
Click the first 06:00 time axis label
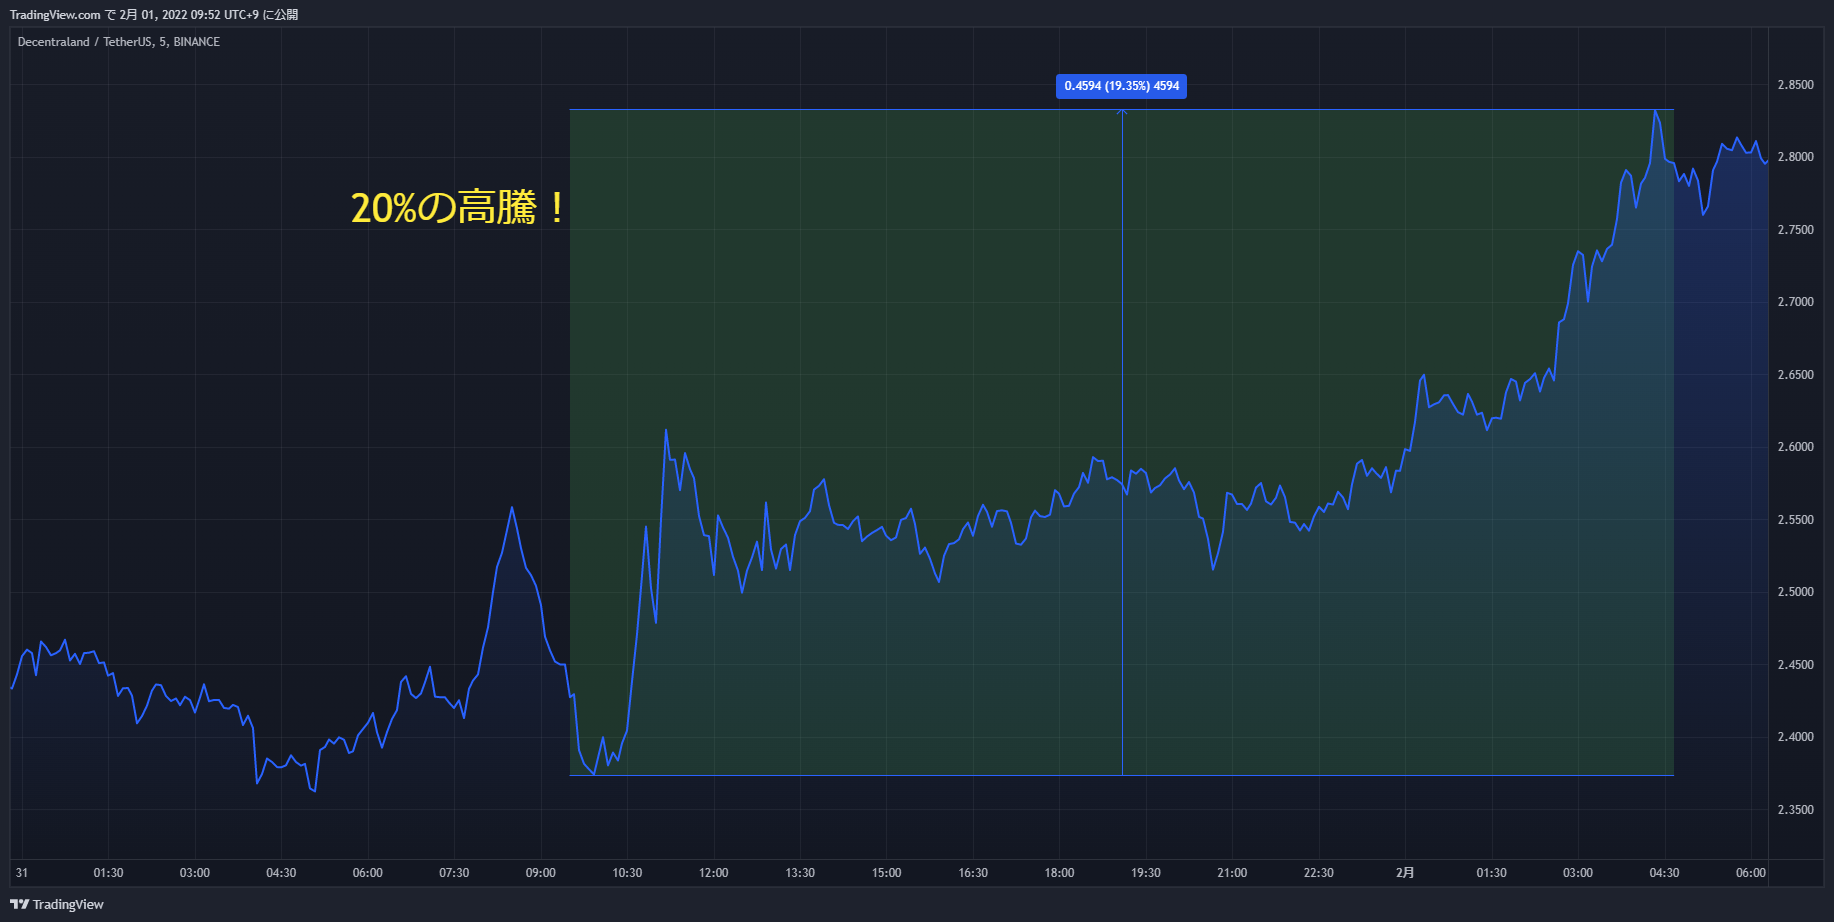[368, 873]
